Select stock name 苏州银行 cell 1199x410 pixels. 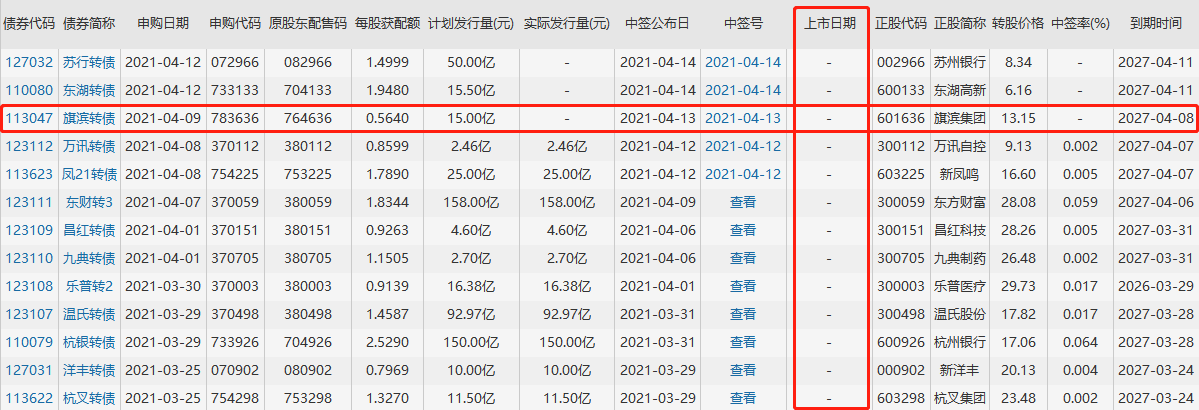pos(960,63)
